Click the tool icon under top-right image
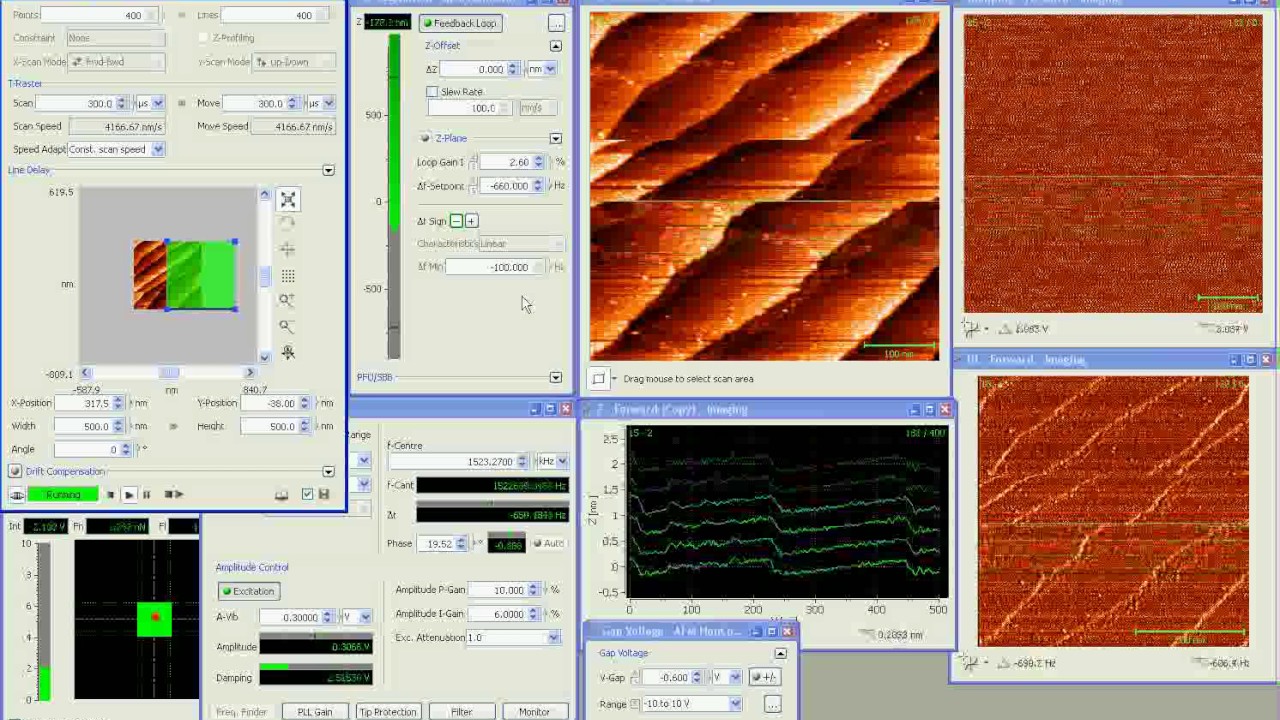Image resolution: width=1280 pixels, height=720 pixels. pyautogui.click(x=969, y=328)
